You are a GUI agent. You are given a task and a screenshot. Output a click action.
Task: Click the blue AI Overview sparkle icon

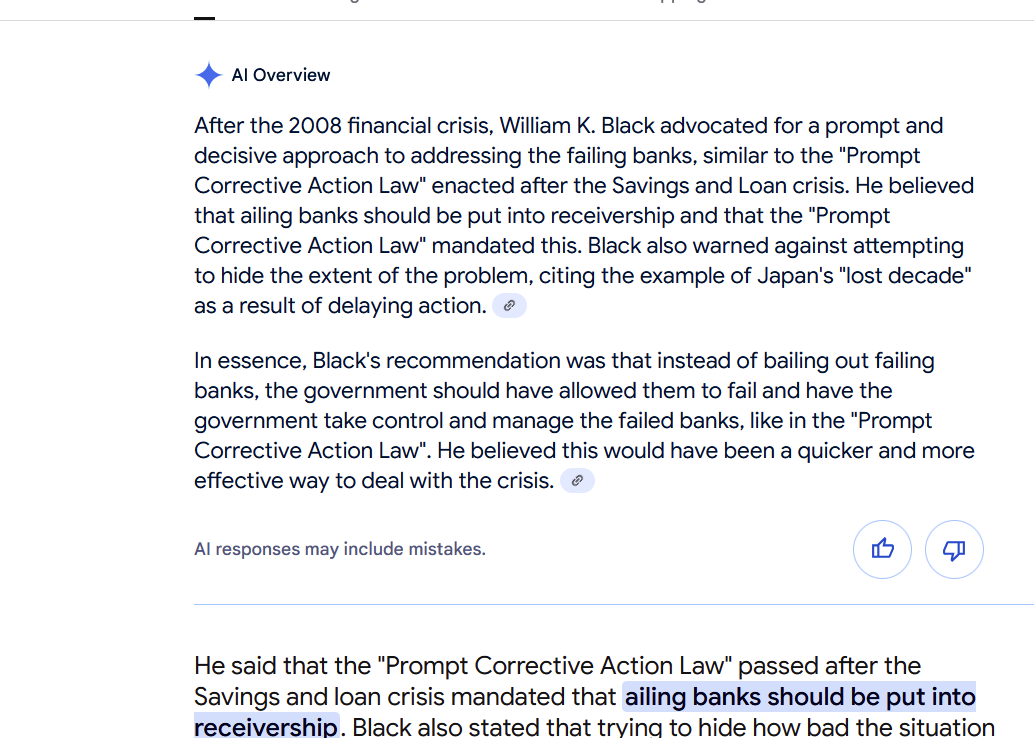point(208,75)
